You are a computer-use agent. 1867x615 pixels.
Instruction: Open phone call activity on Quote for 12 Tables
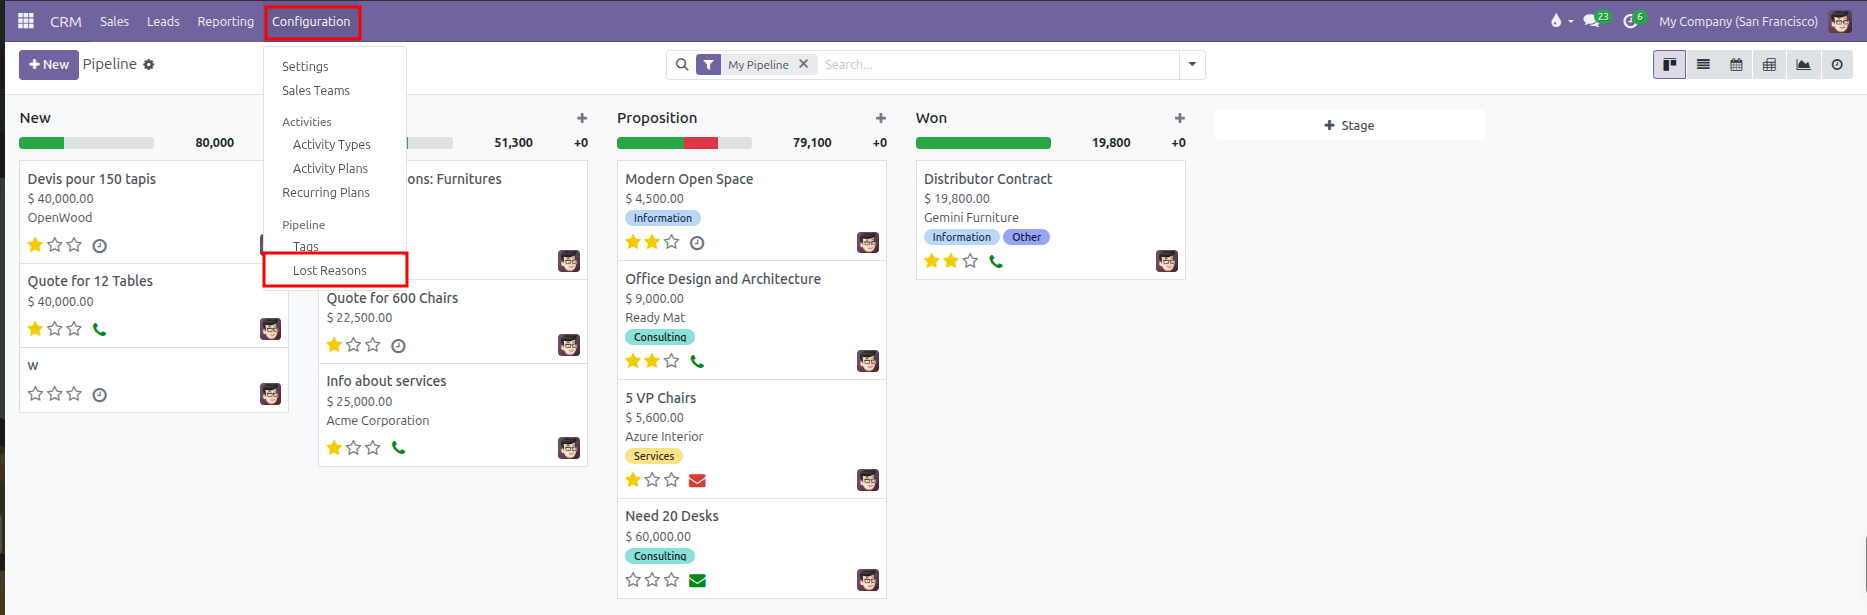pyautogui.click(x=99, y=329)
